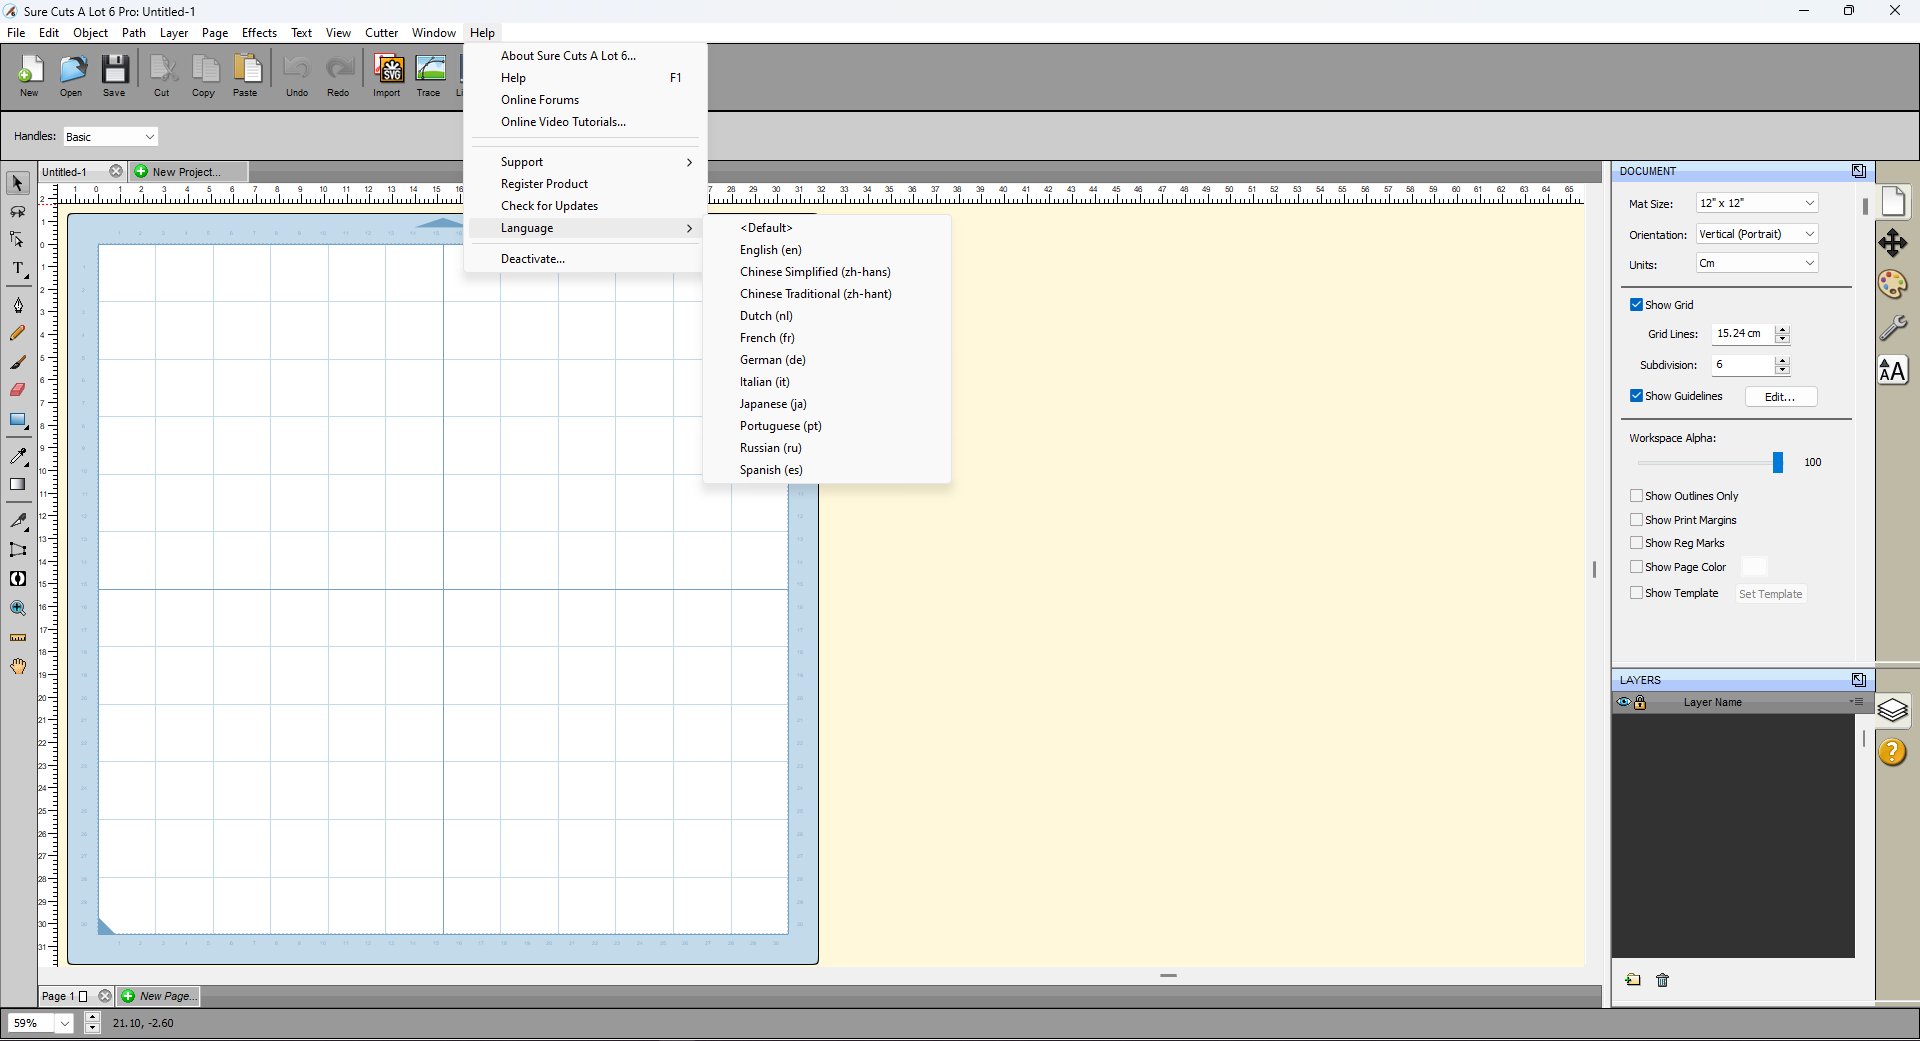Viewport: 1920px width, 1041px height.
Task: Click the Trace image toolbar icon
Action: pyautogui.click(x=429, y=76)
